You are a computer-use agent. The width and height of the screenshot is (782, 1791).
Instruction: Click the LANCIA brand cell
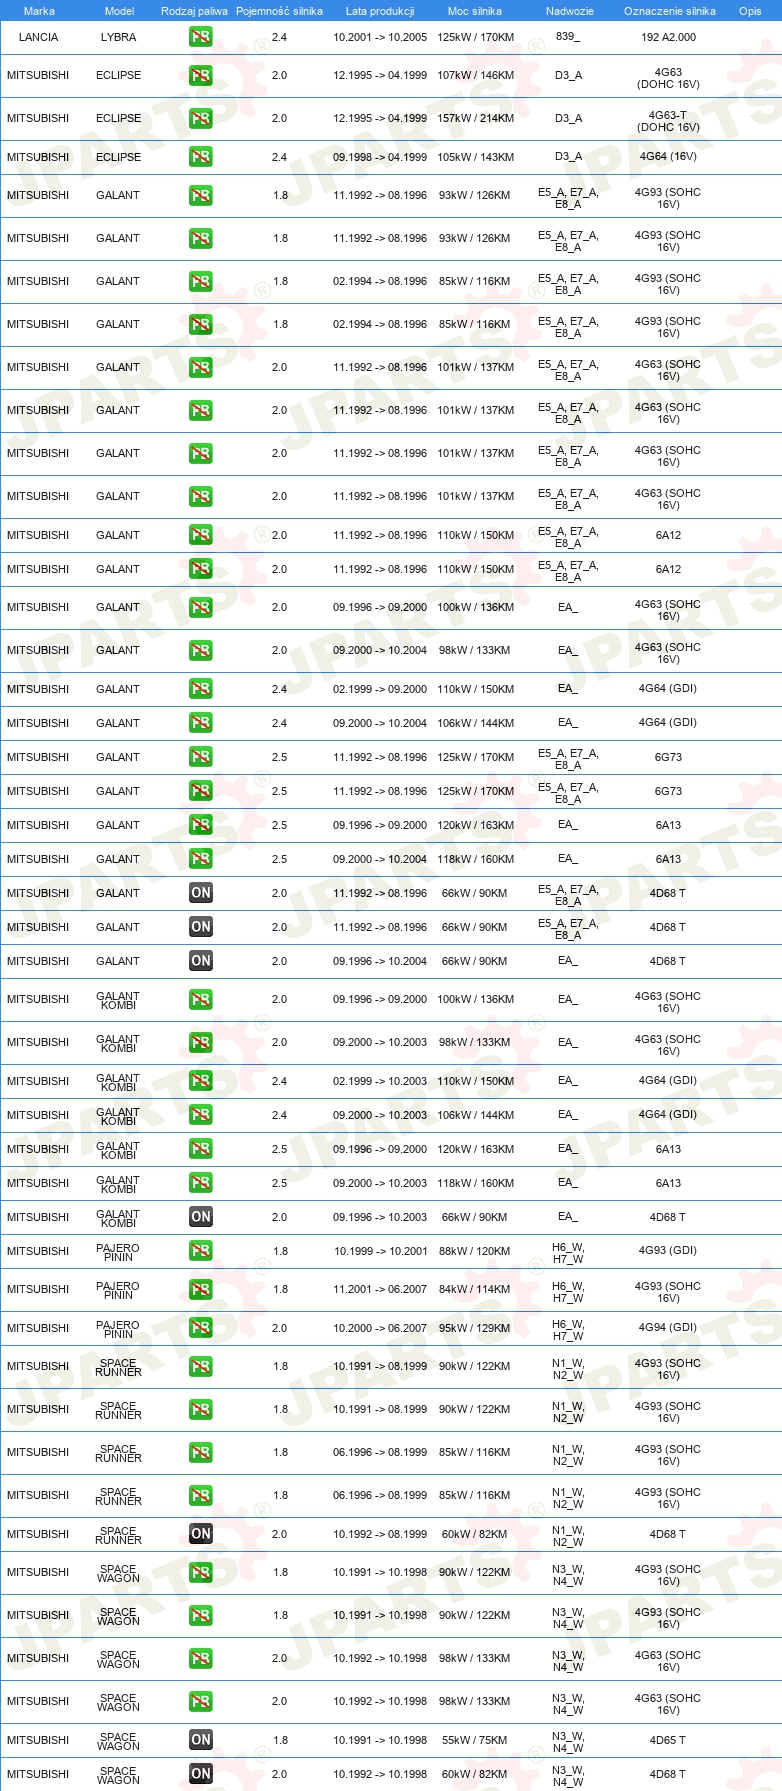tap(38, 37)
